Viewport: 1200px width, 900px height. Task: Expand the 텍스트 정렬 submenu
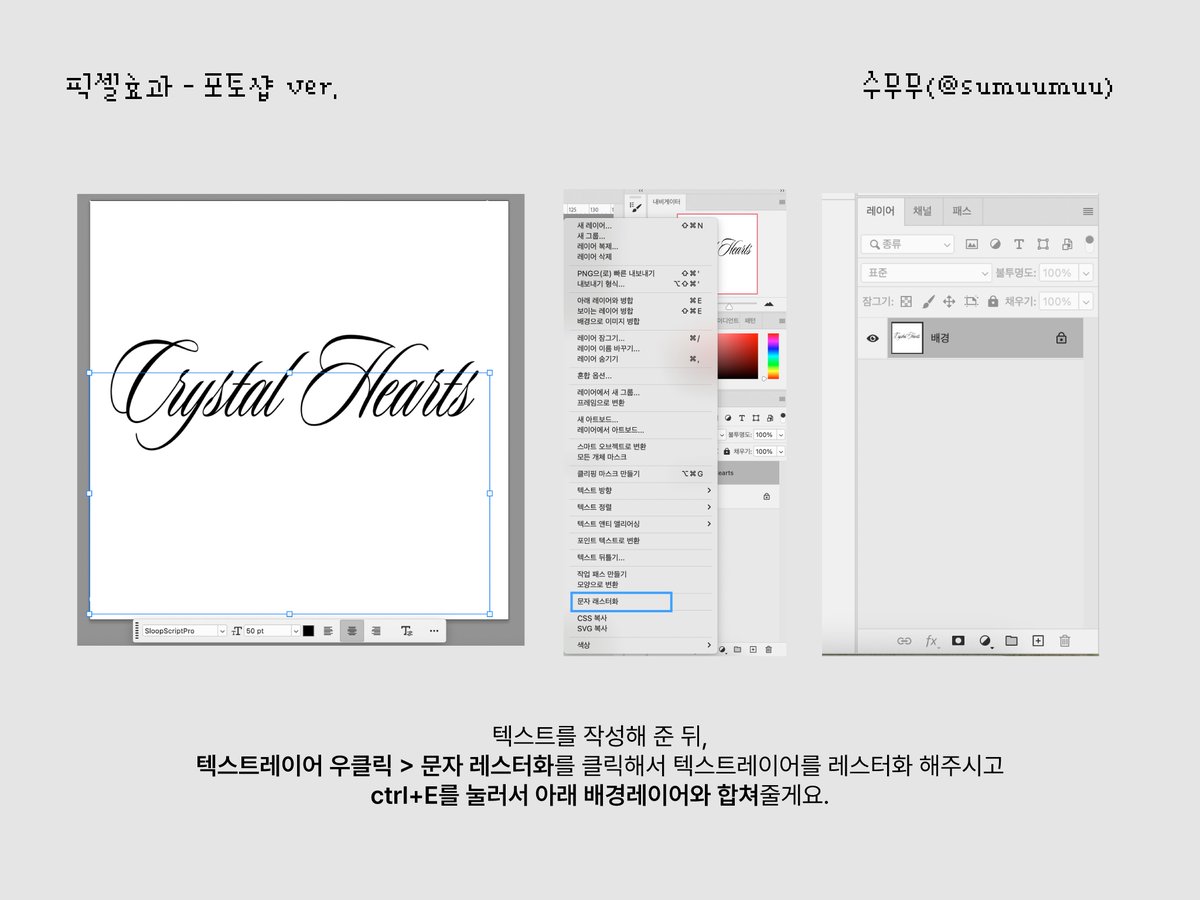[642, 507]
